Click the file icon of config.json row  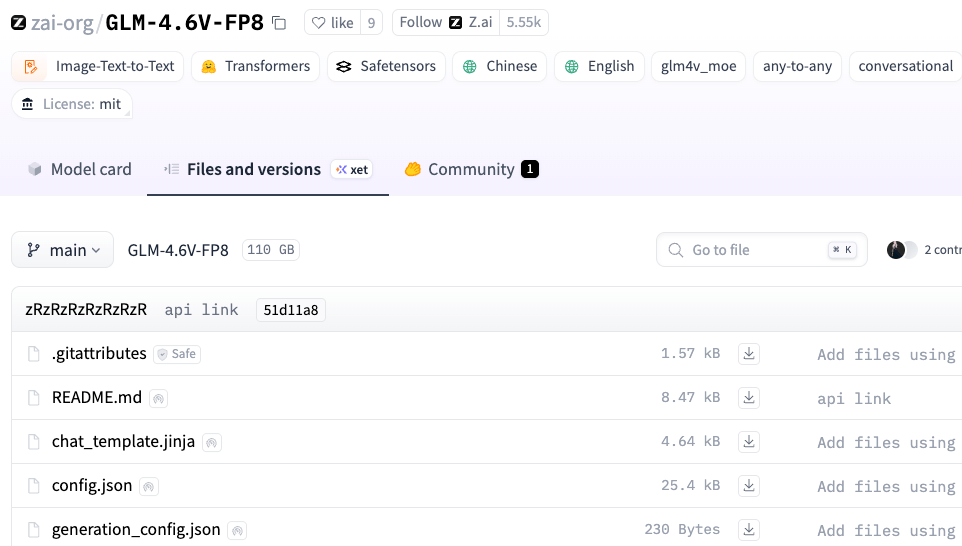34,486
